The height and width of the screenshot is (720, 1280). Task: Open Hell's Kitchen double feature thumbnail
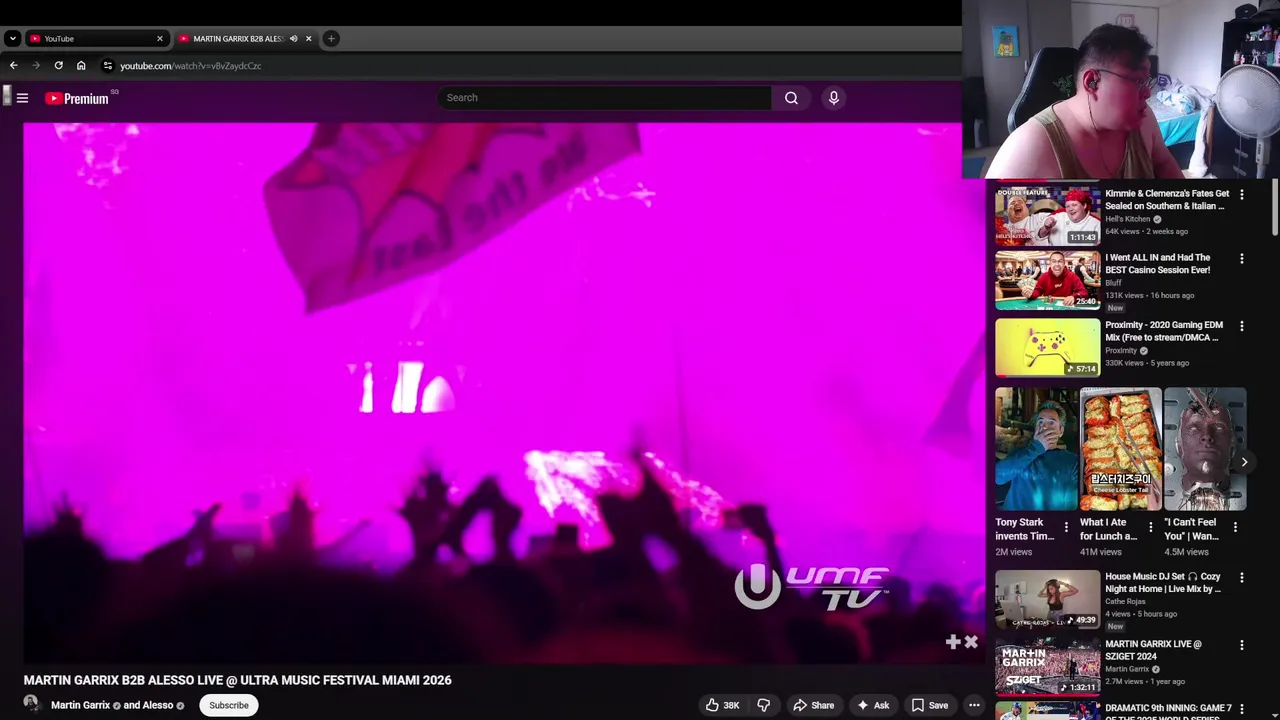(1047, 215)
